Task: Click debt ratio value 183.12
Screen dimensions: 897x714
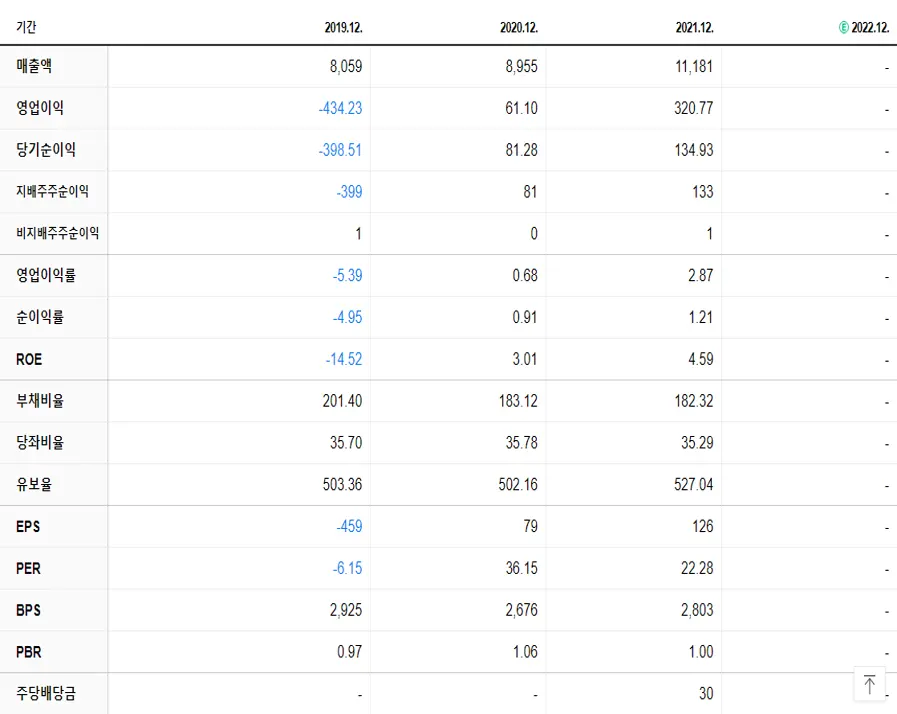Action: [518, 400]
